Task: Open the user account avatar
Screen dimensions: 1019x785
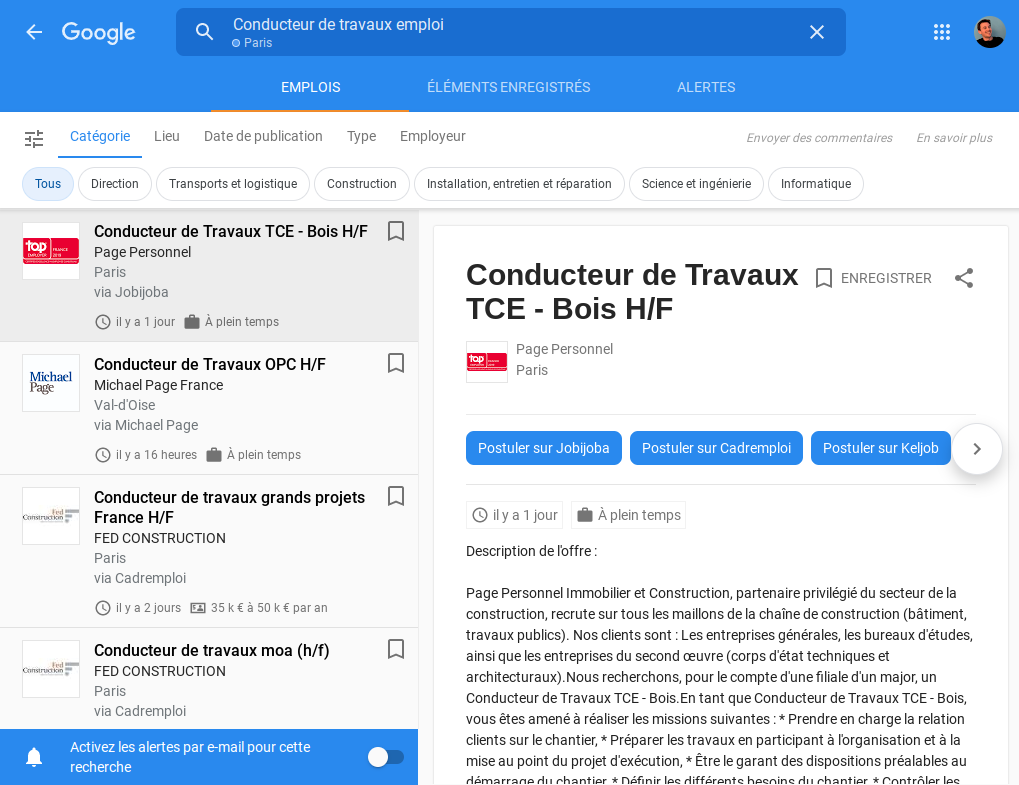Action: click(989, 32)
